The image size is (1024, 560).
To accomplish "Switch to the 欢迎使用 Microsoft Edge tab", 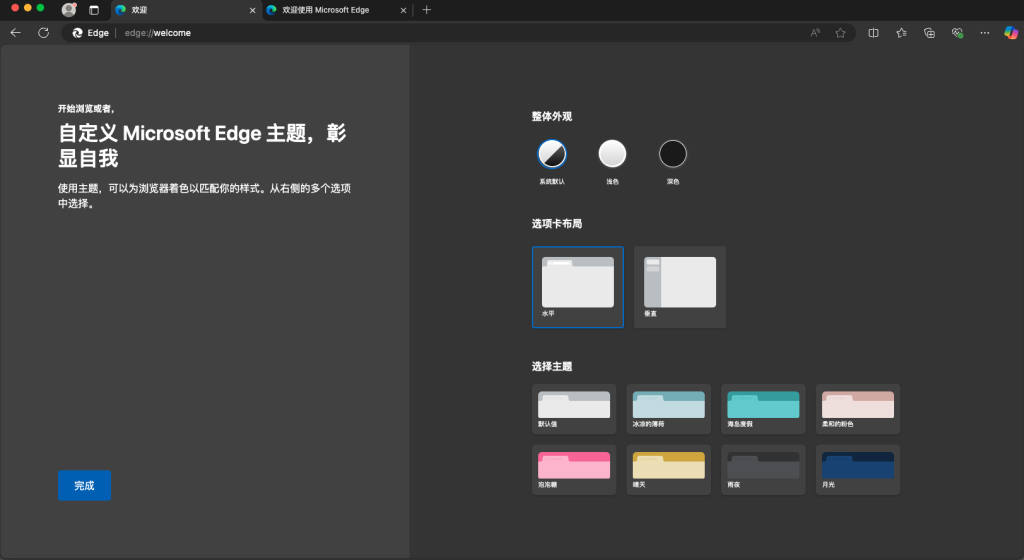I will point(337,10).
